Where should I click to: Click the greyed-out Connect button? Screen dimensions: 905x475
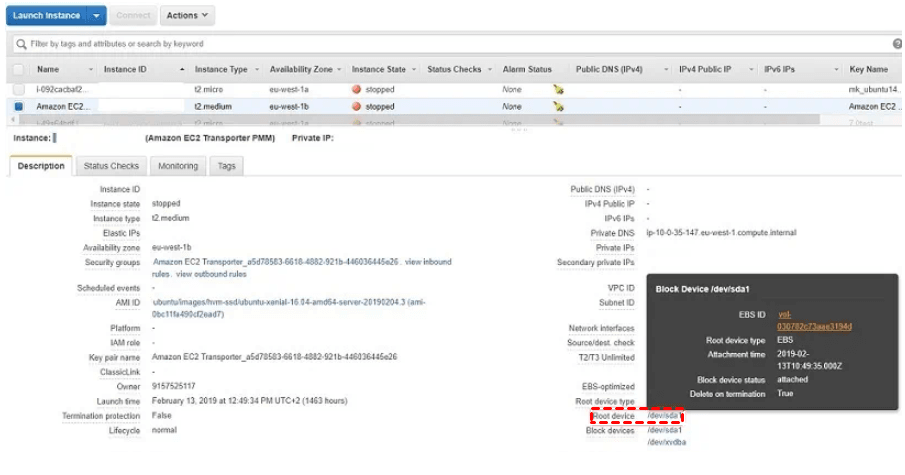pos(133,16)
